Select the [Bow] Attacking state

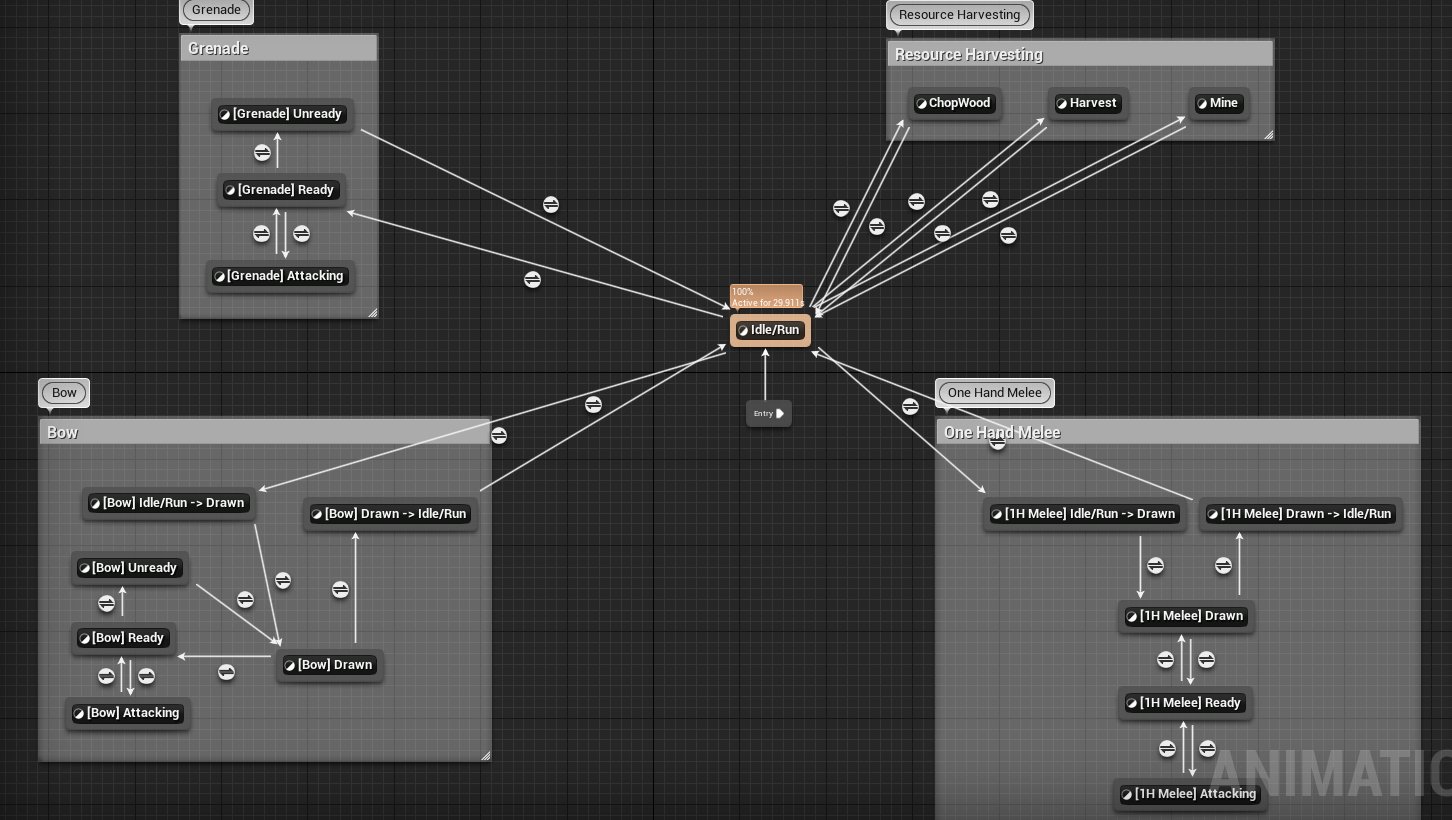[x=127, y=713]
